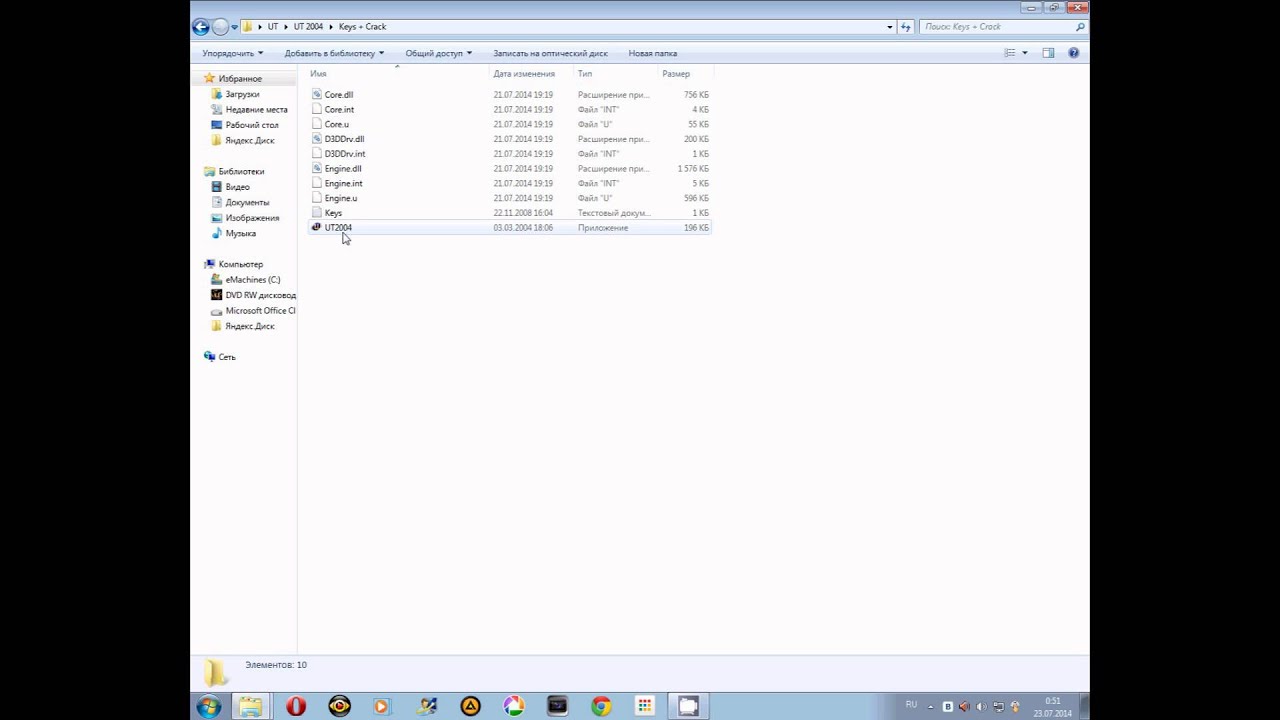Screen dimensions: 1280x720
Task: Open the eye-shaped media player taskbar icon
Action: 340,706
